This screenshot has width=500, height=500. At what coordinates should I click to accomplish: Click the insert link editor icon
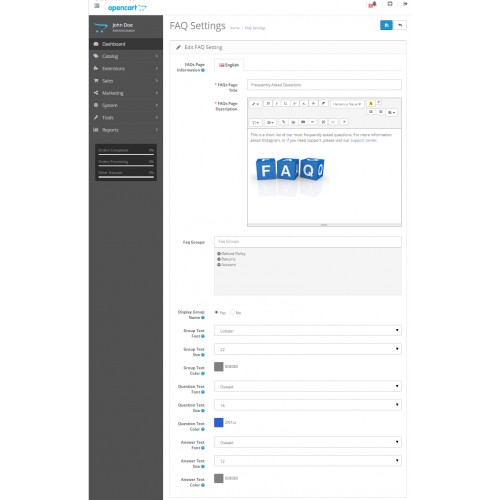pos(283,122)
